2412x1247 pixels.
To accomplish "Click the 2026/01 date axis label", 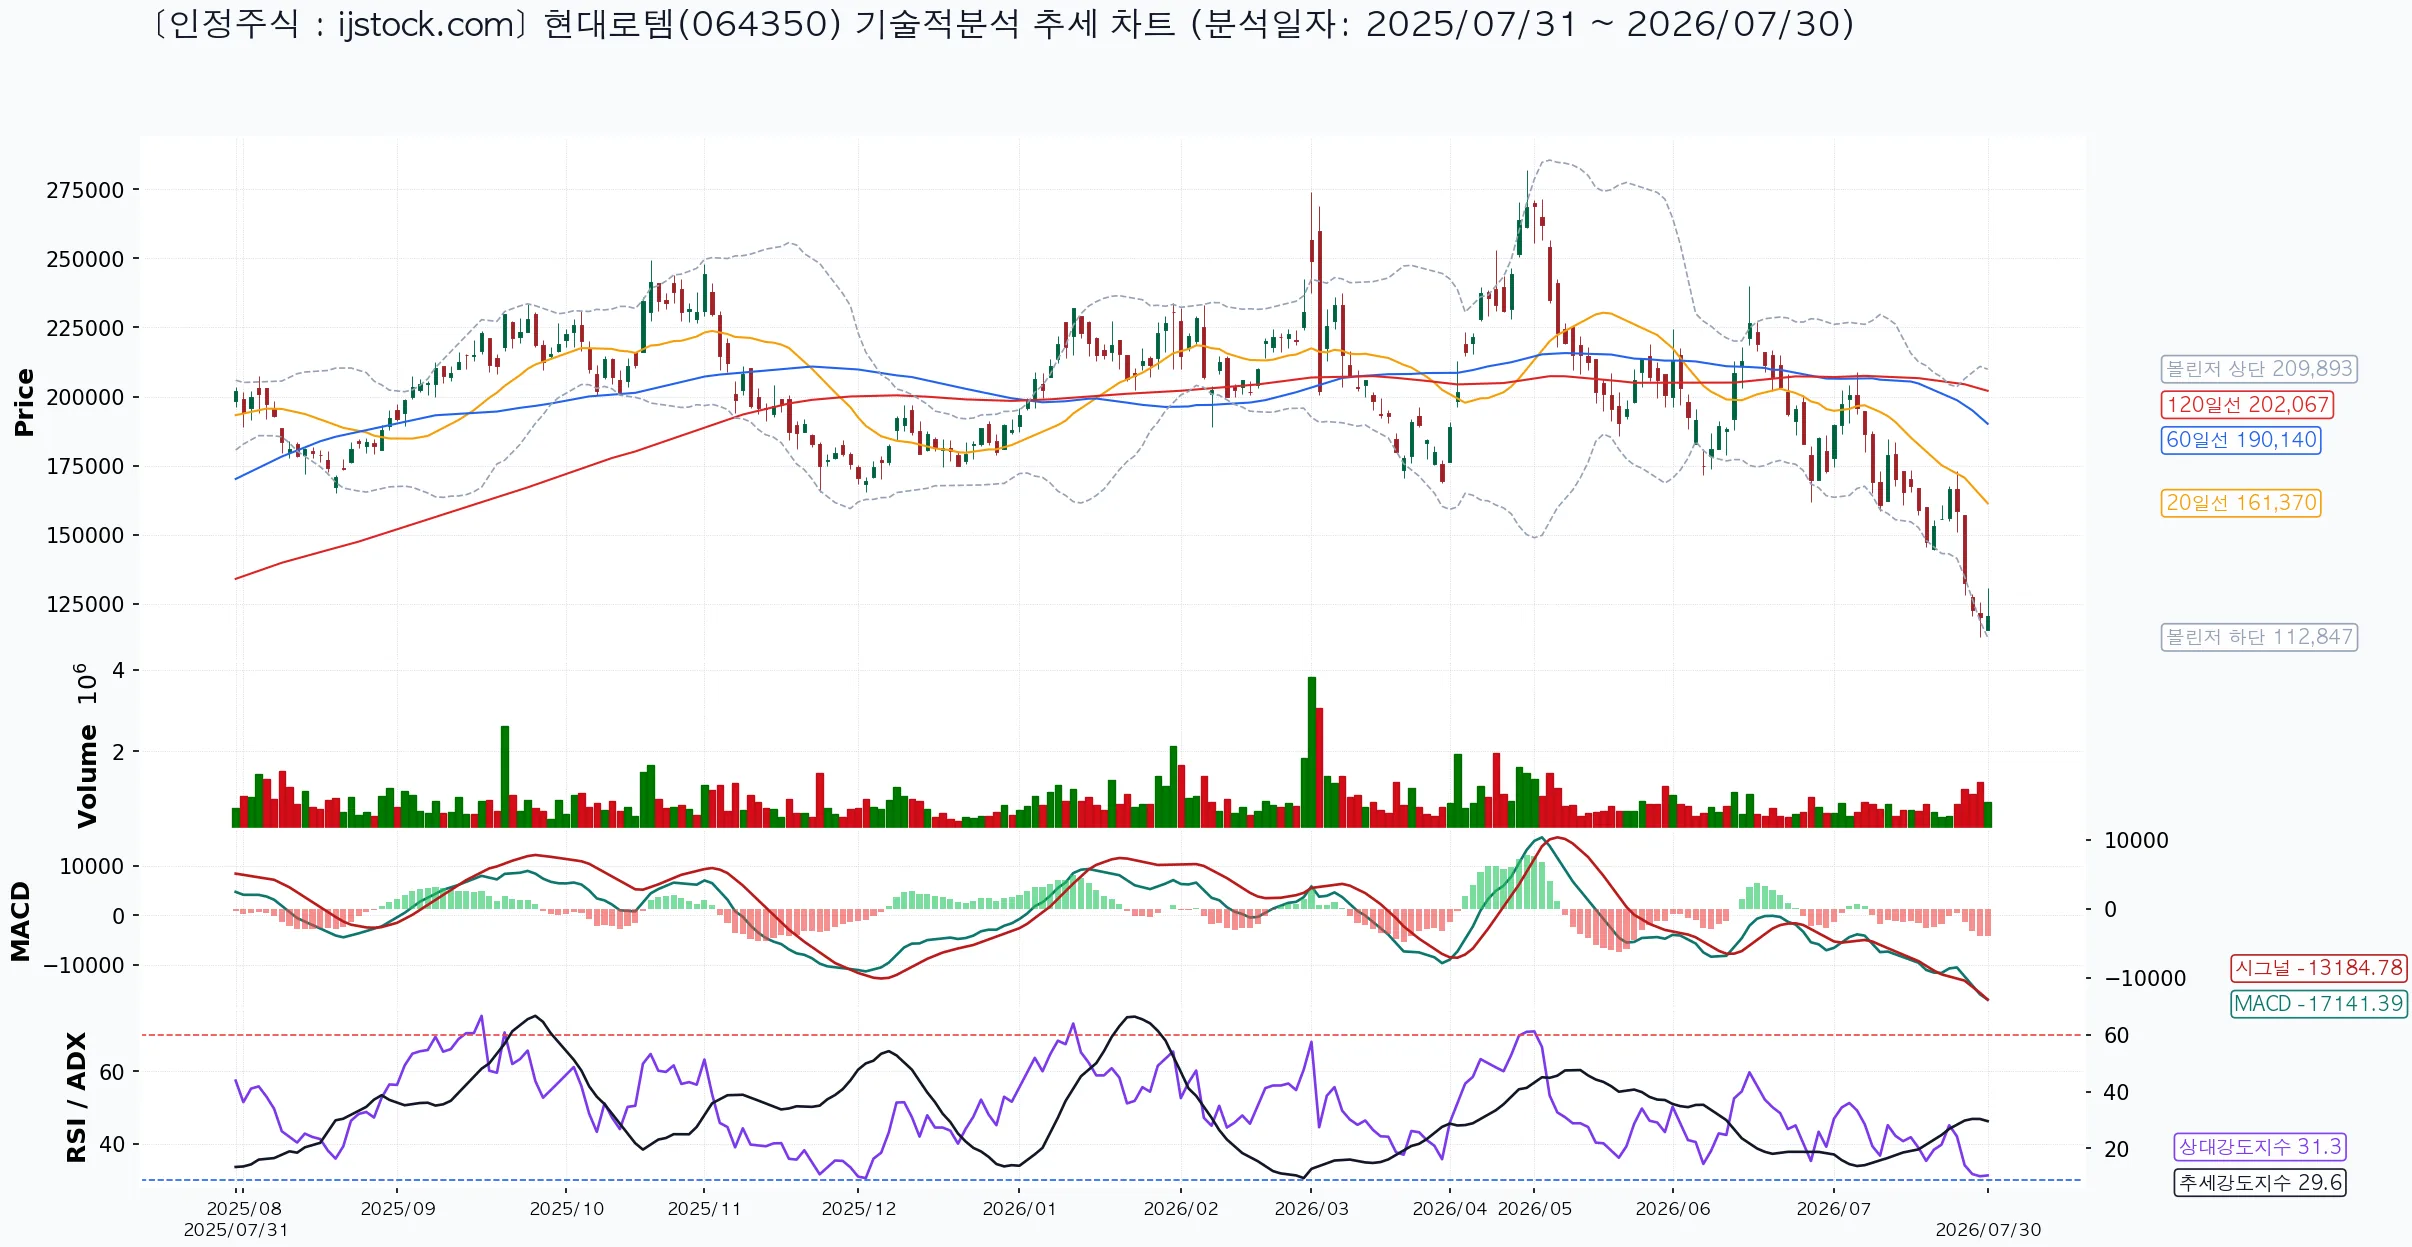I will click(x=1019, y=1209).
